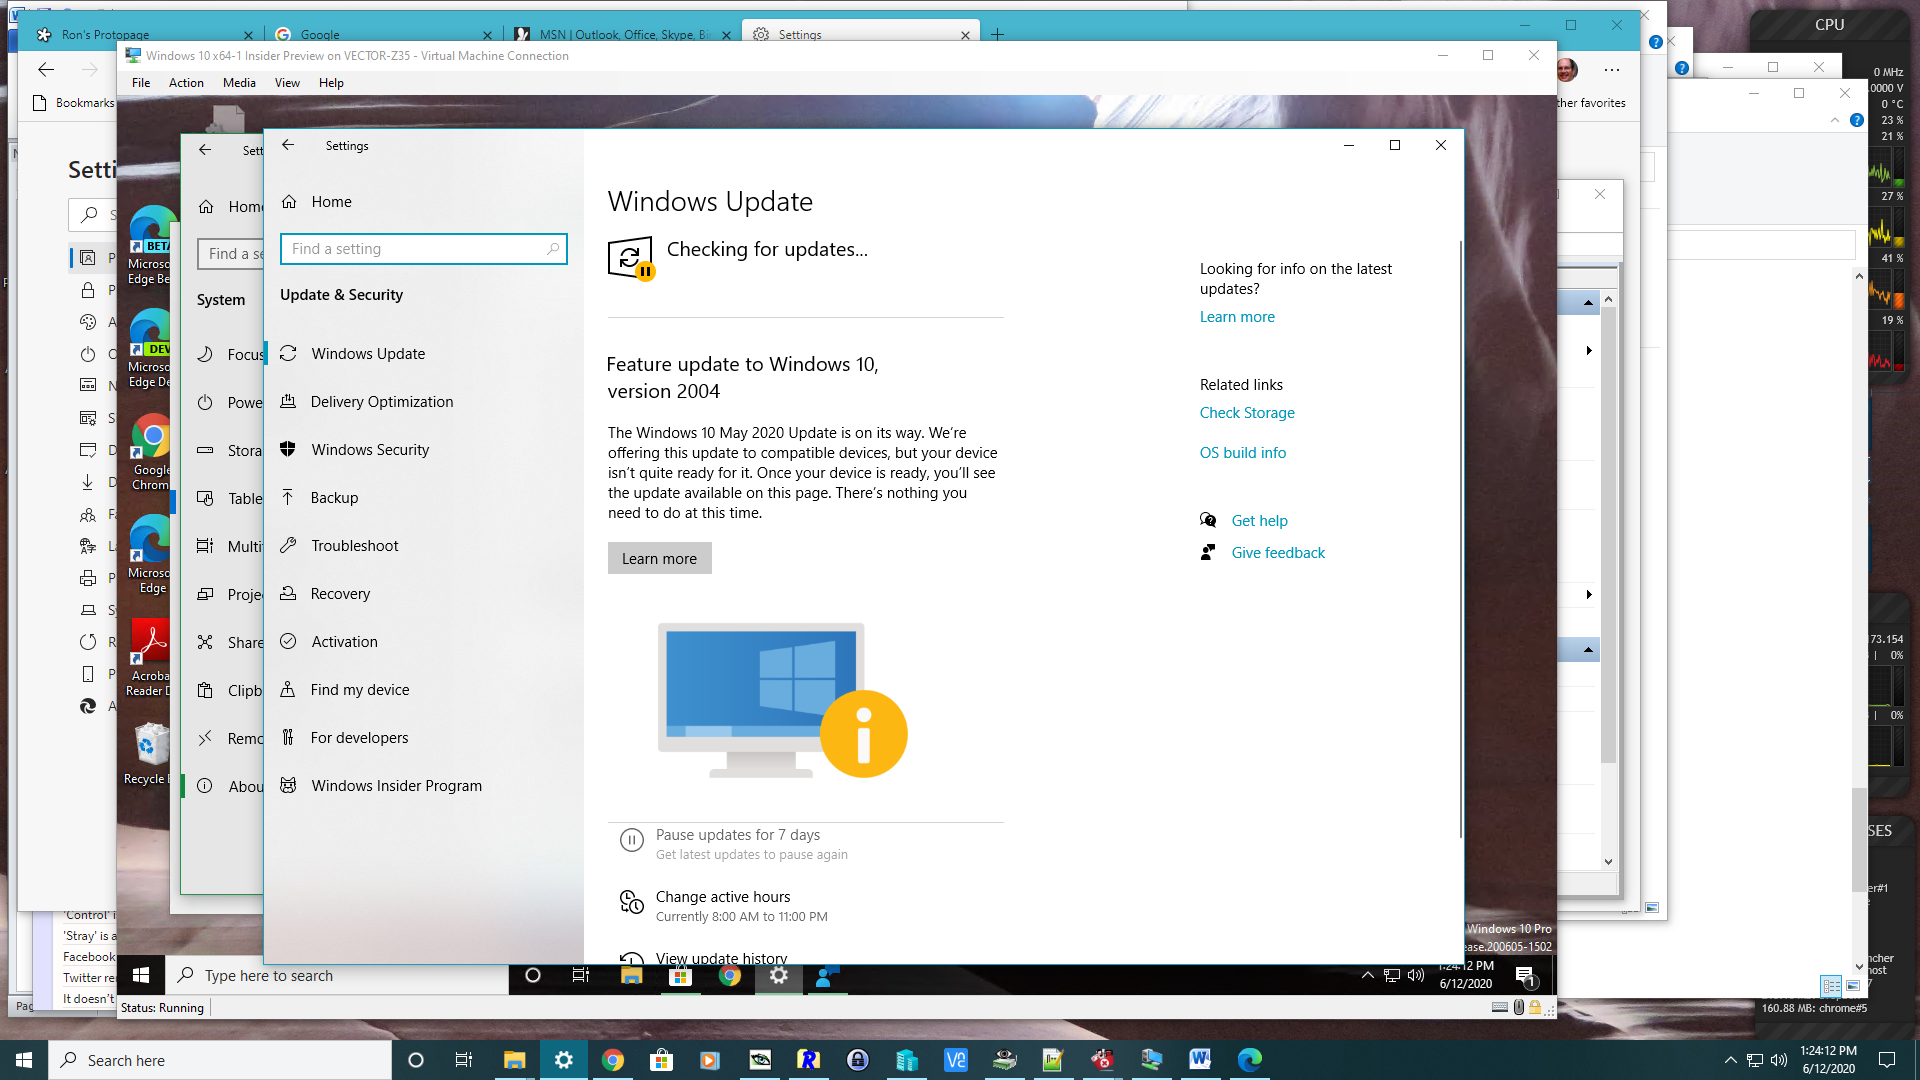Open the OS build info link
The image size is (1920, 1080).
(x=1242, y=452)
